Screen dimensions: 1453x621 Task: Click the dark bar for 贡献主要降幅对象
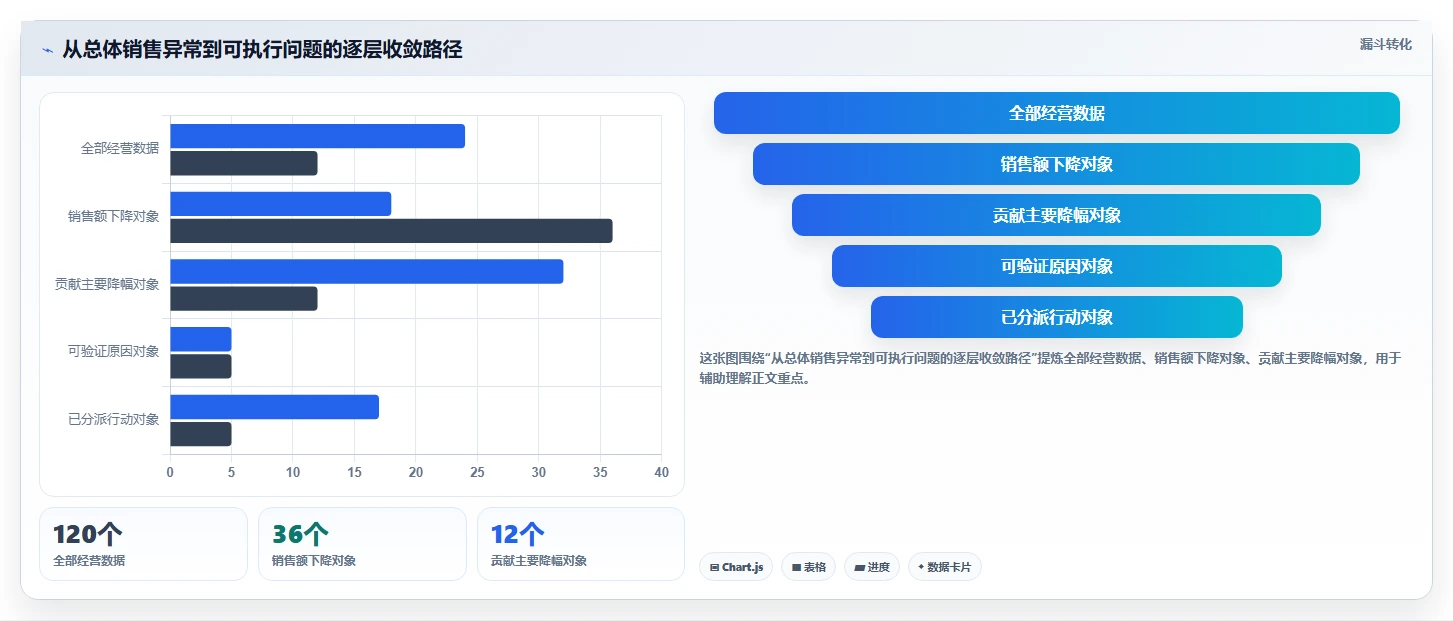coord(244,299)
